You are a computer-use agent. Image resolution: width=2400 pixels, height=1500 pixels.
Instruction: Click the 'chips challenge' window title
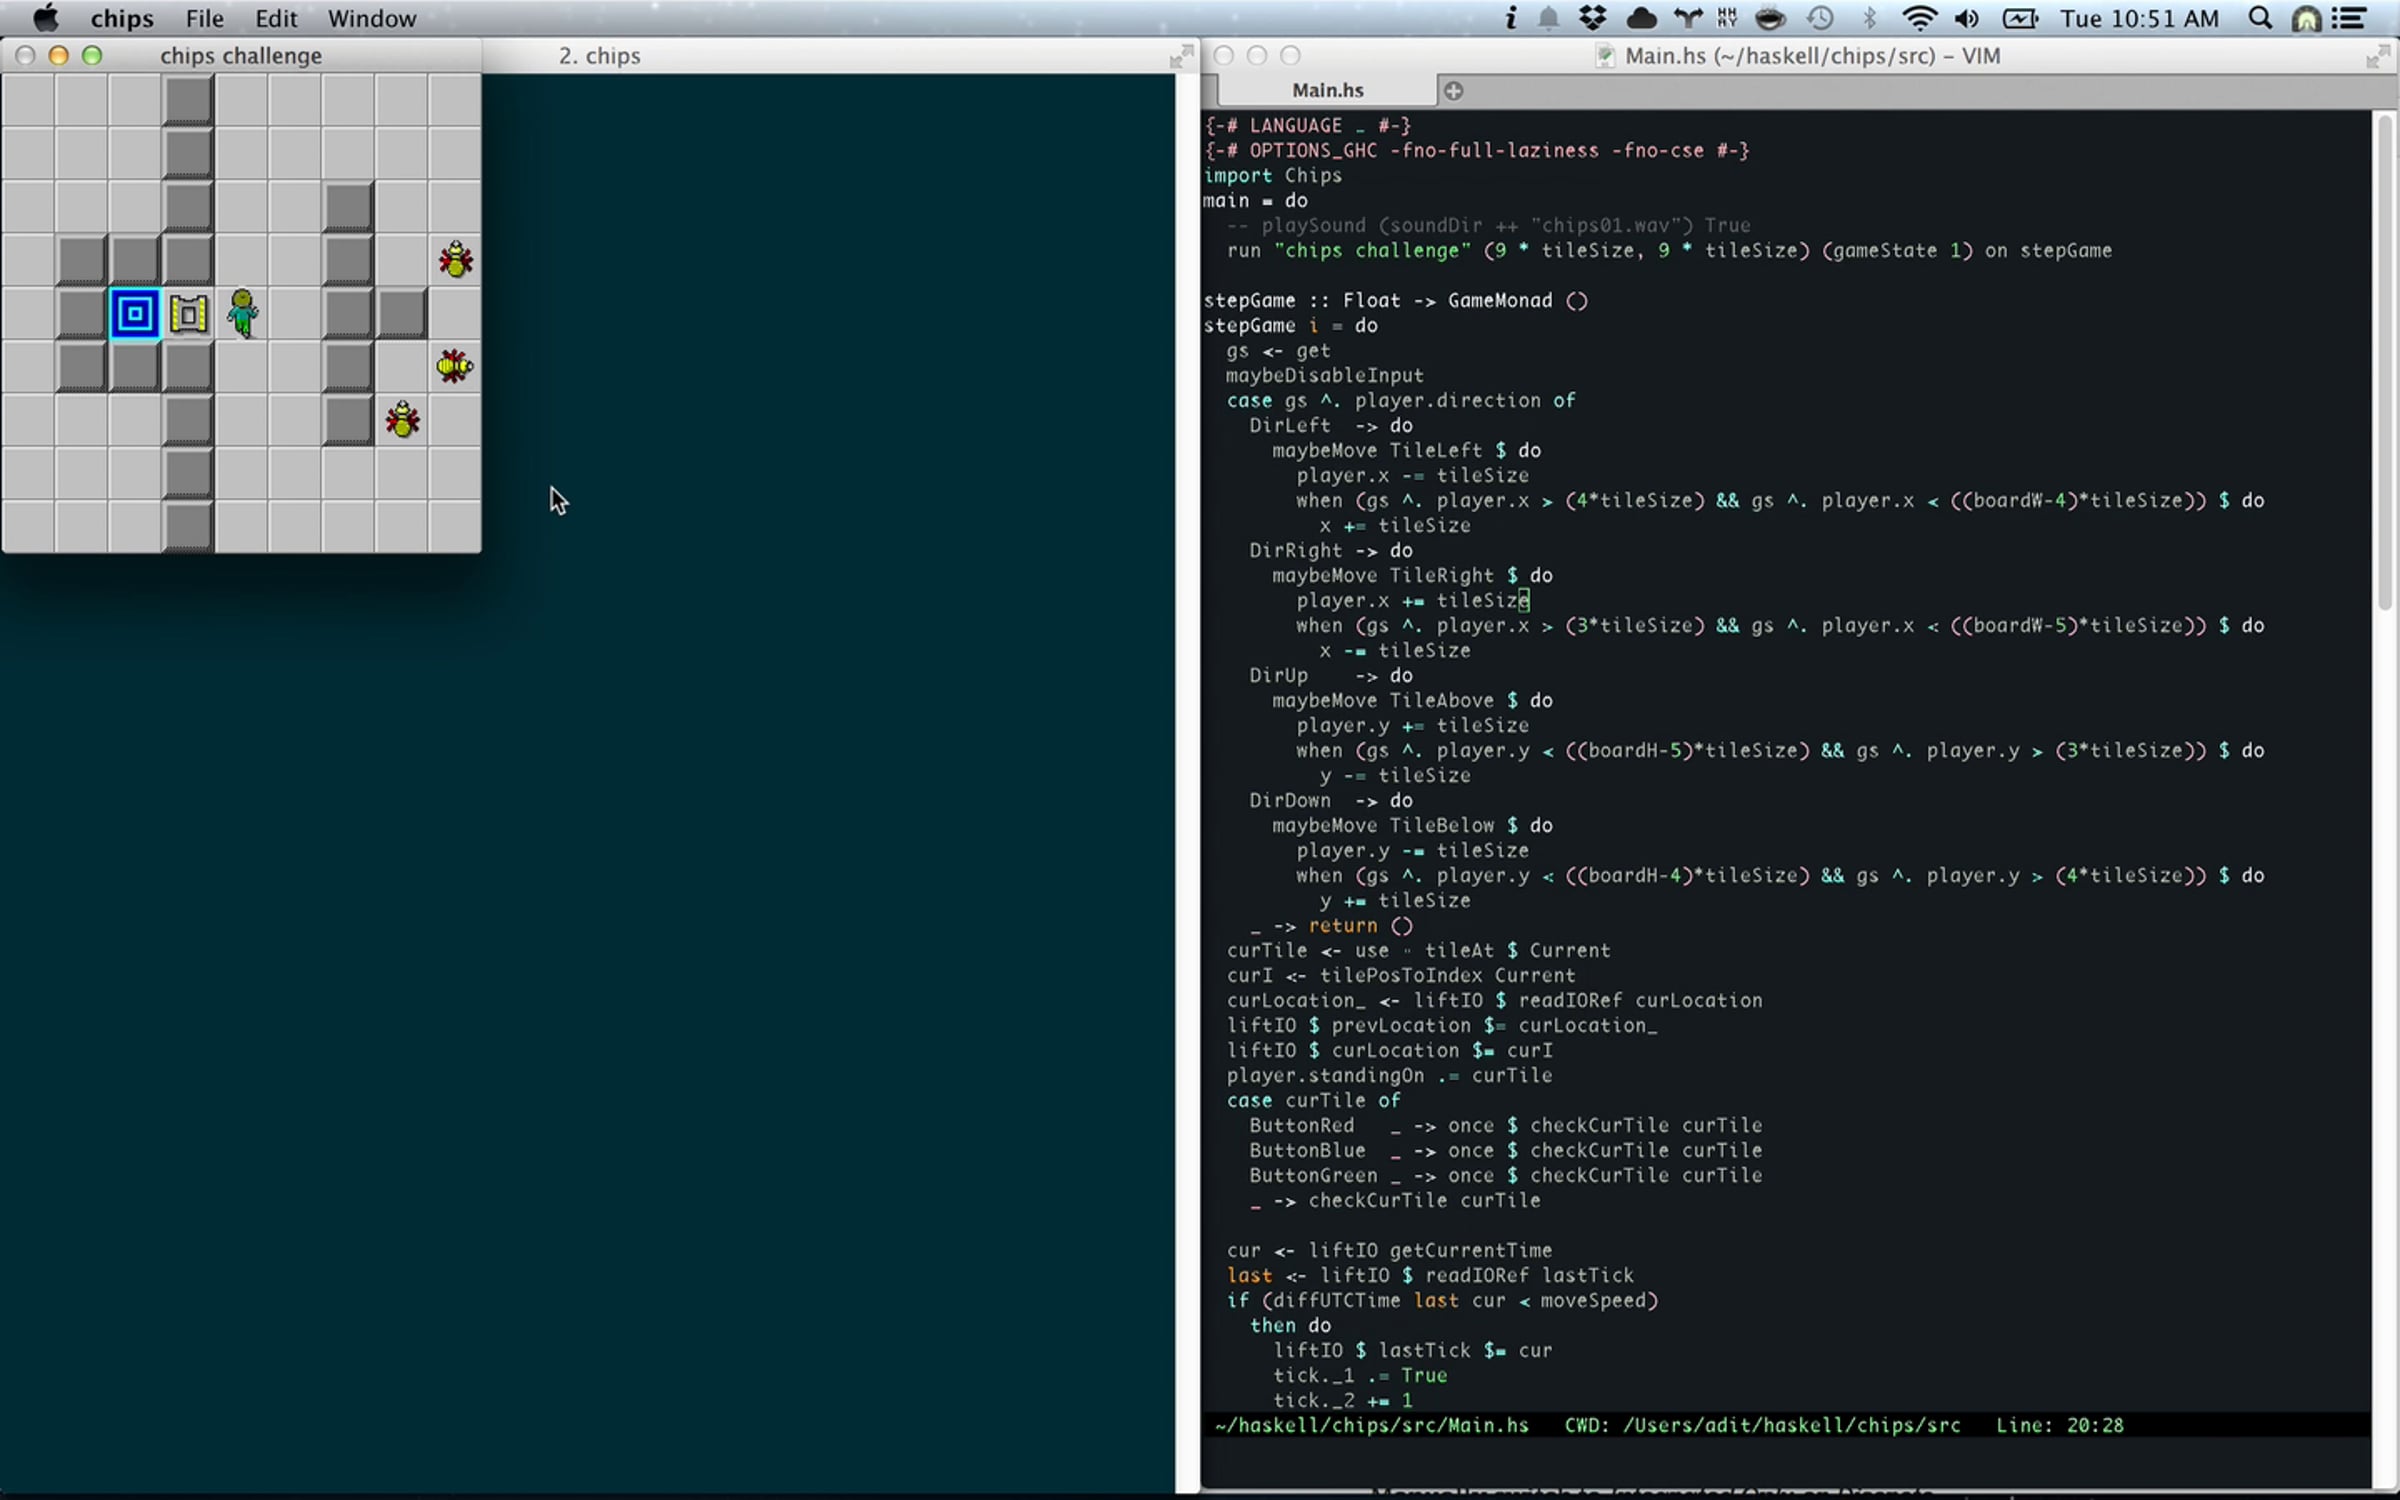click(241, 56)
